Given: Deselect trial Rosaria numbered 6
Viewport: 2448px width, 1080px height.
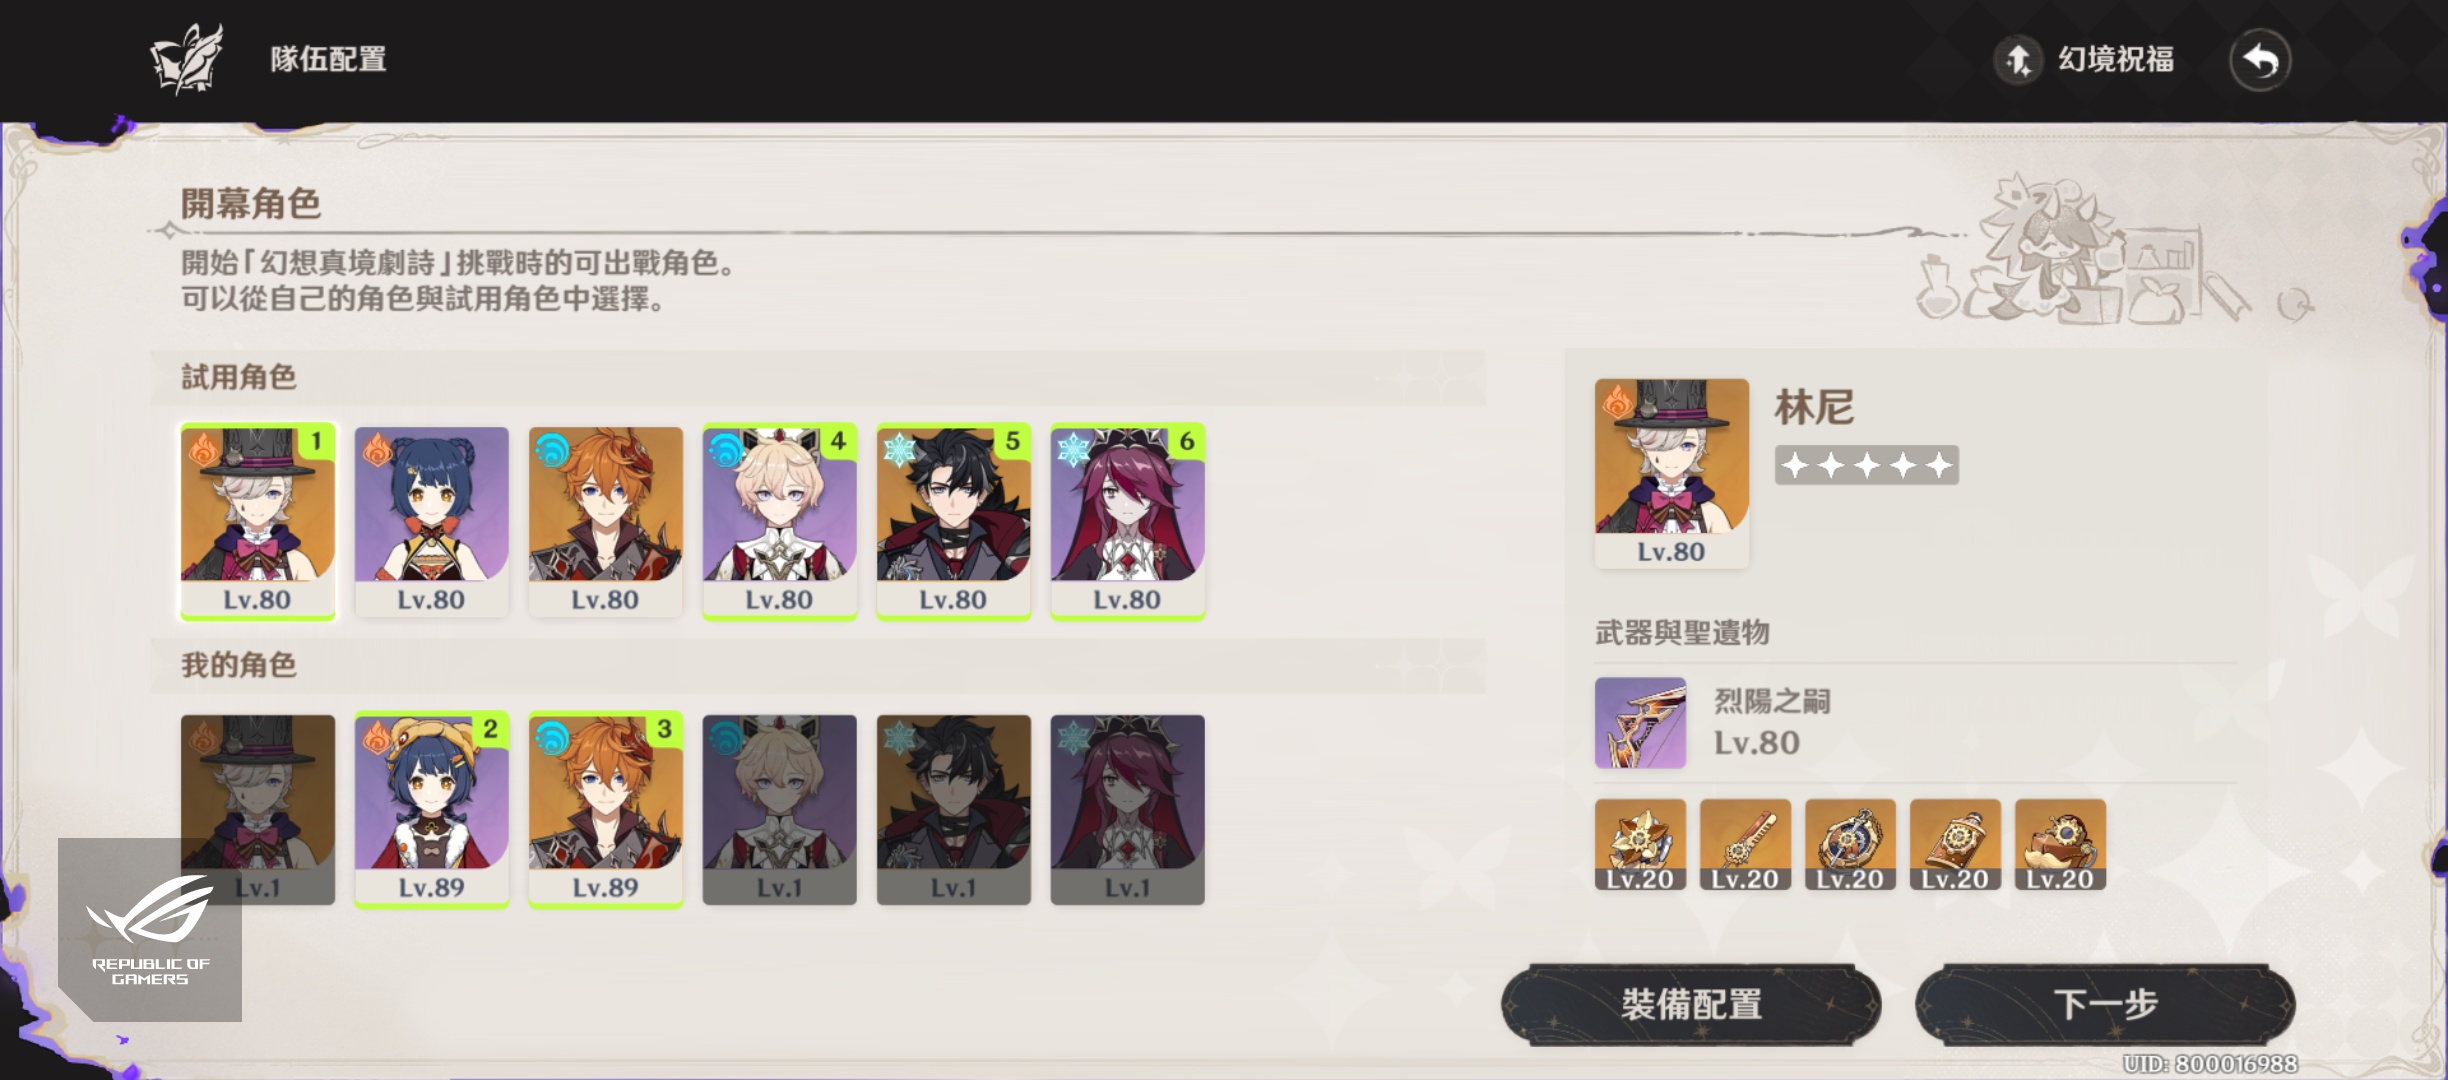Looking at the screenshot, I should point(1128,521).
